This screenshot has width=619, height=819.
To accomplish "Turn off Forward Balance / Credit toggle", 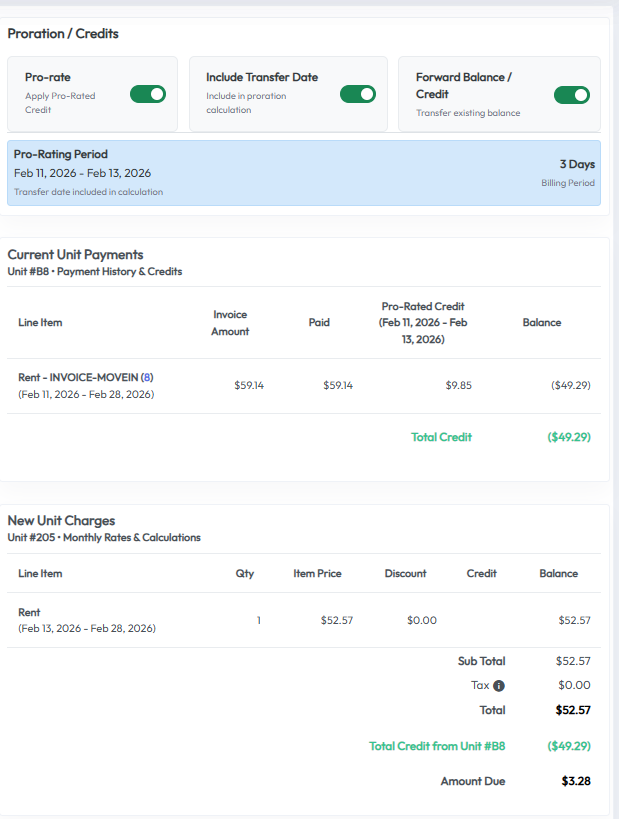I will coord(571,95).
